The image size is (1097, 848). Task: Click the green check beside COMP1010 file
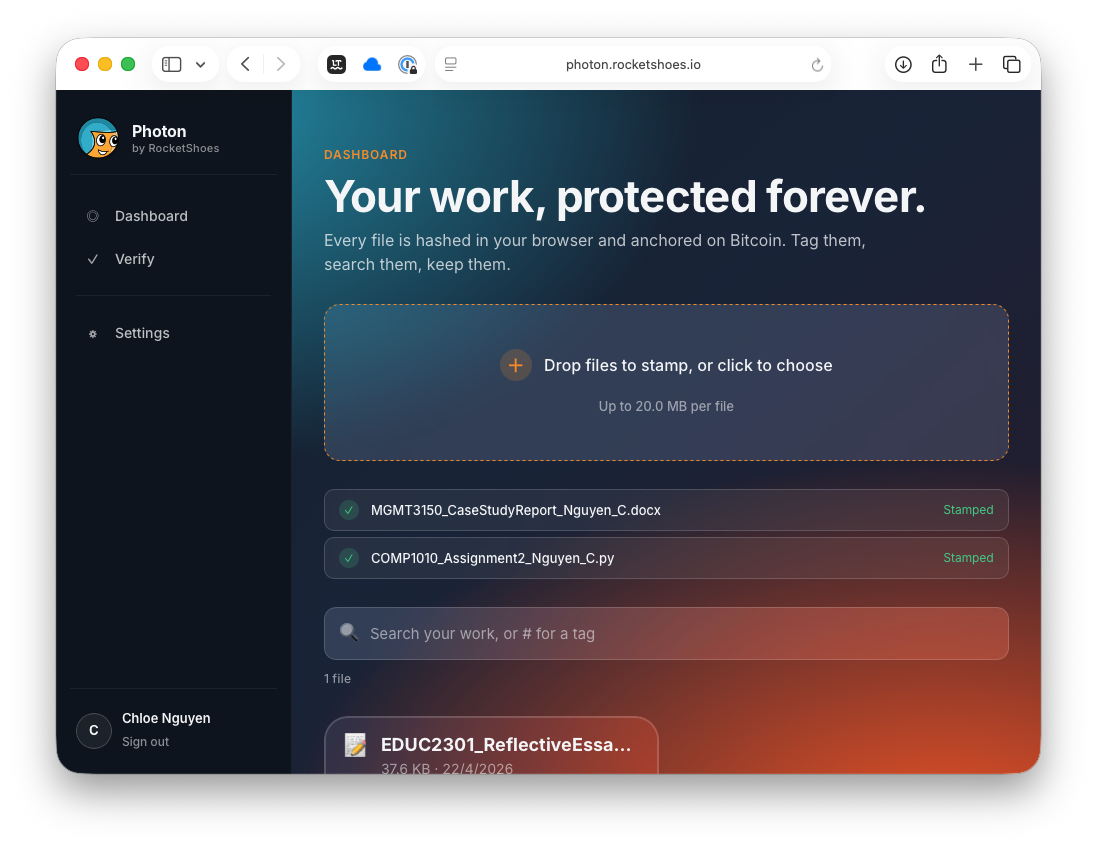tap(349, 558)
